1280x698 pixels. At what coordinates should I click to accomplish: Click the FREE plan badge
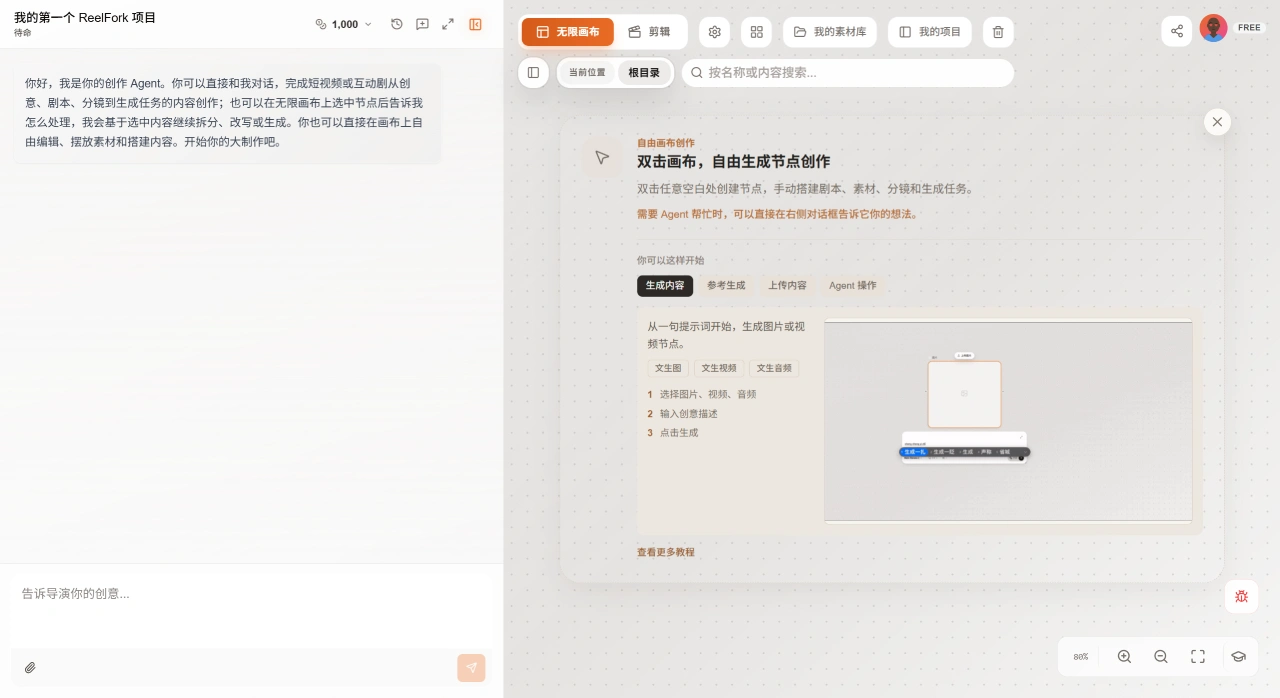1249,28
